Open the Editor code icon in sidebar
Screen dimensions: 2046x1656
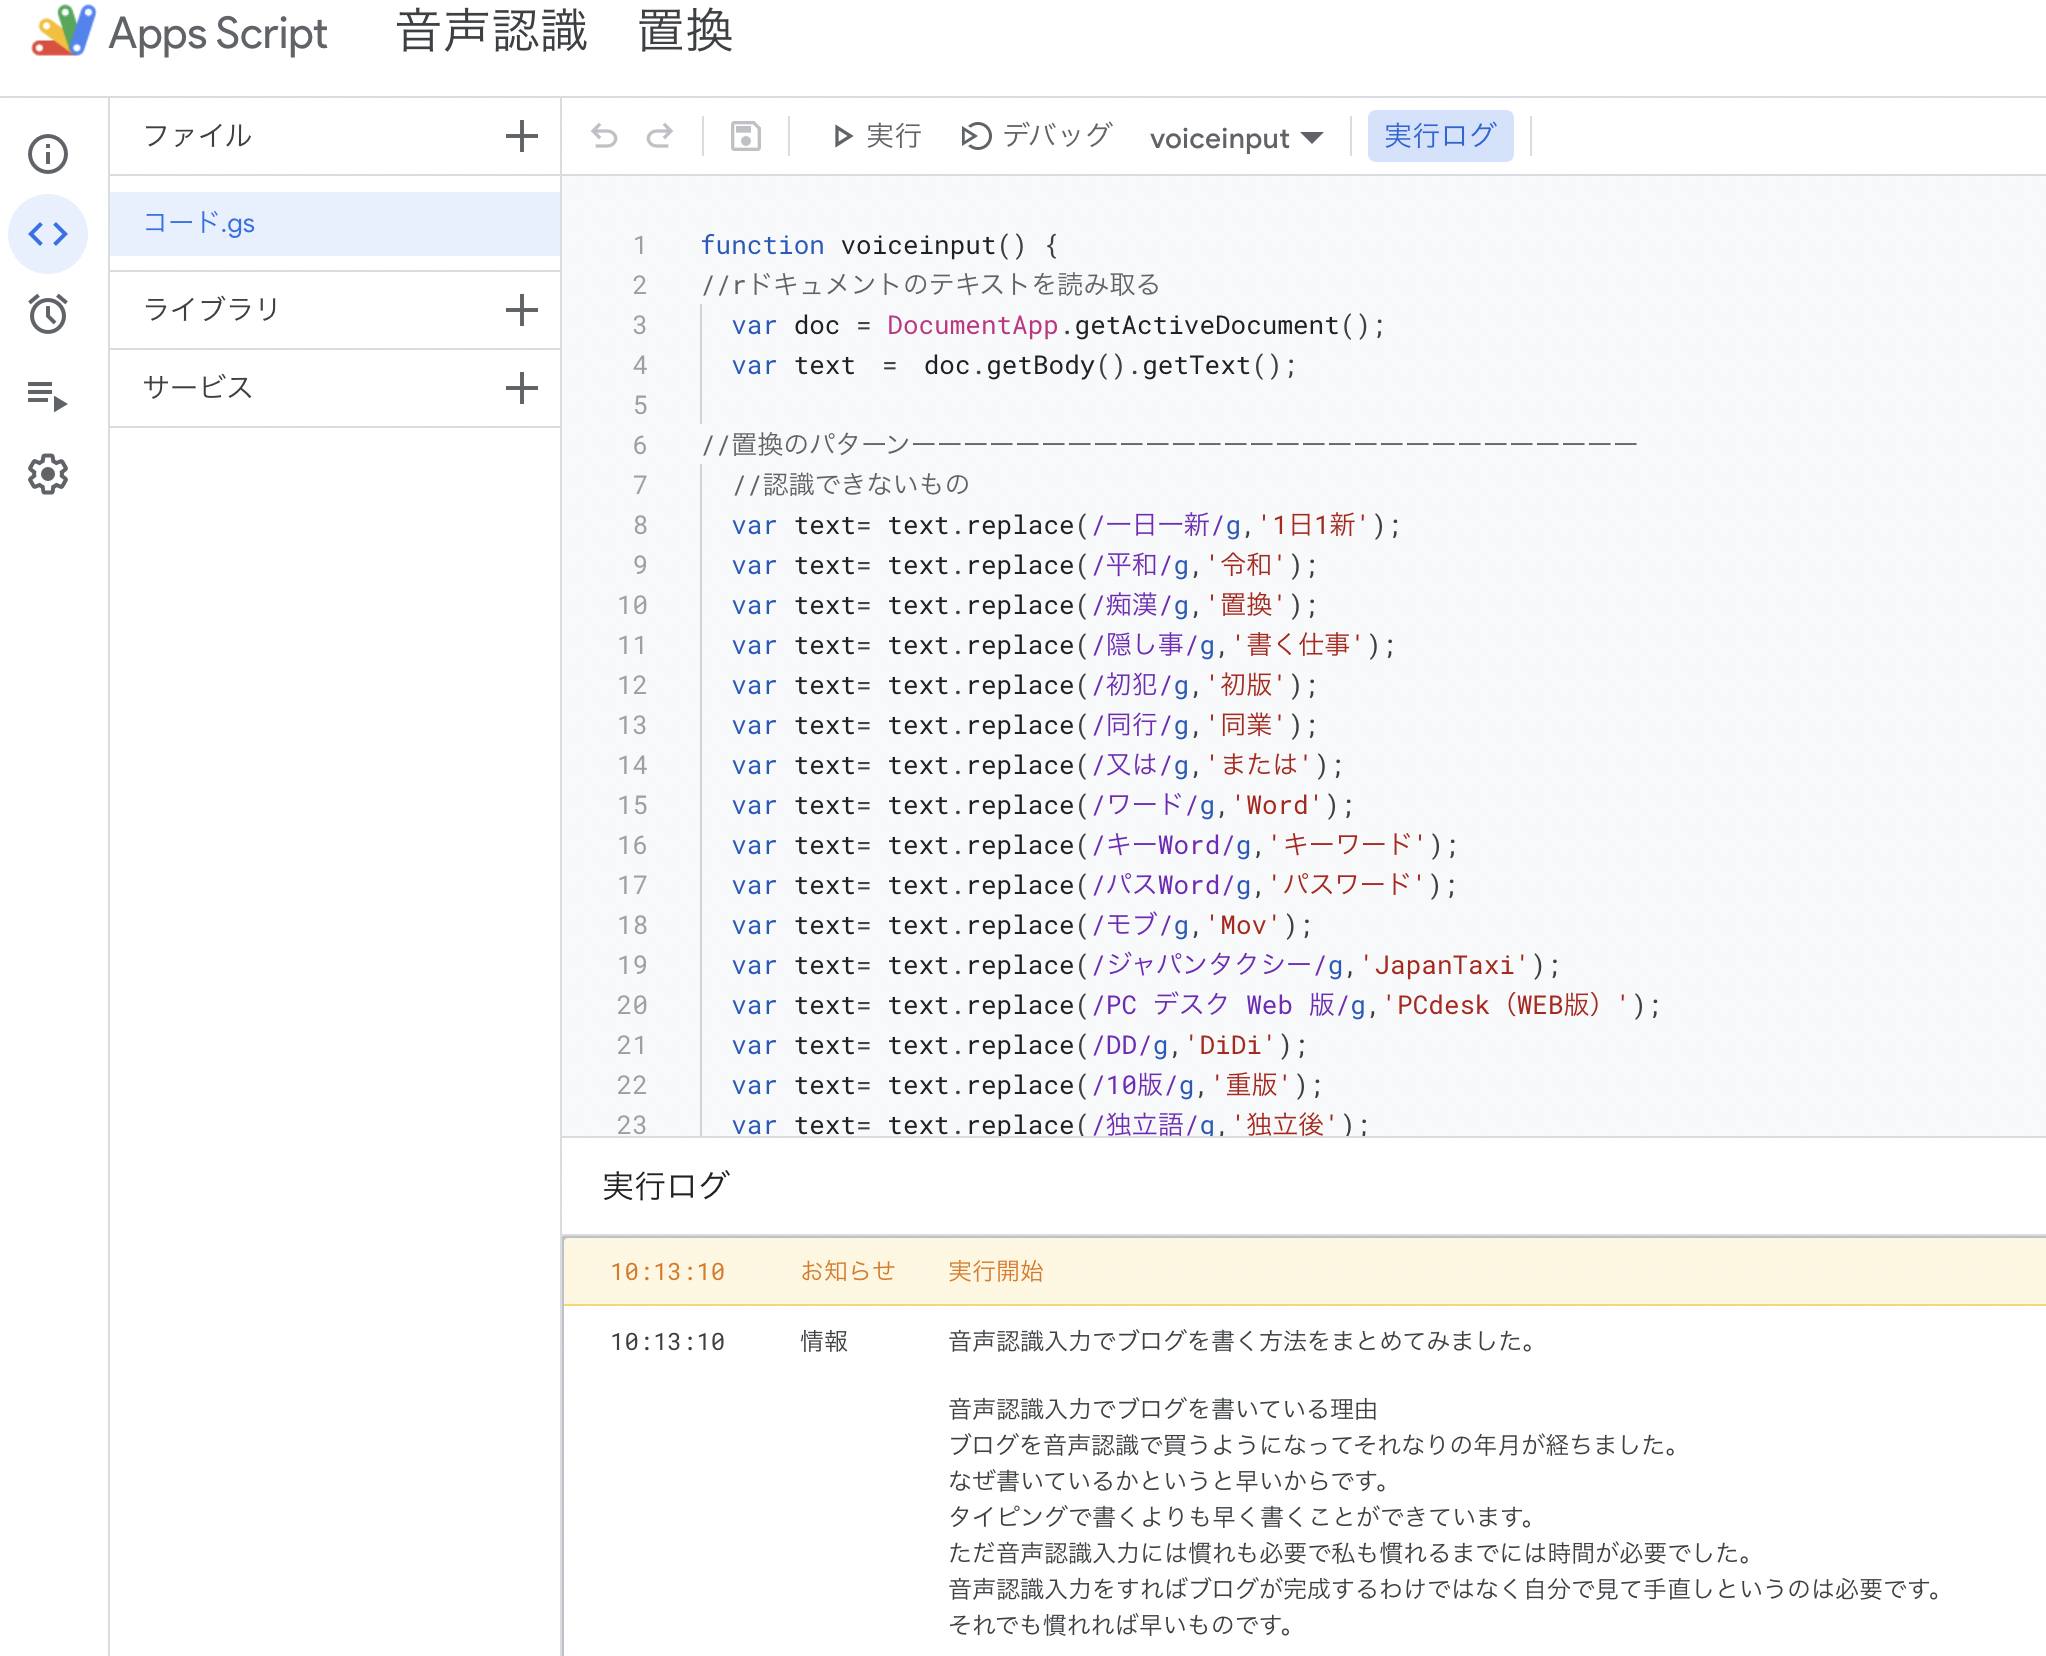tap(48, 234)
